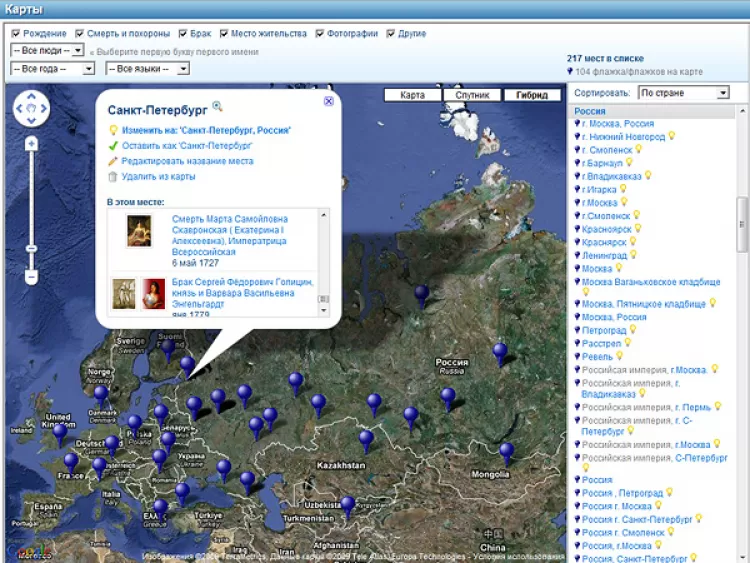Viewport: 750px width, 563px height.
Task: Select г.Владикавказ in the places list
Action: tap(611, 177)
